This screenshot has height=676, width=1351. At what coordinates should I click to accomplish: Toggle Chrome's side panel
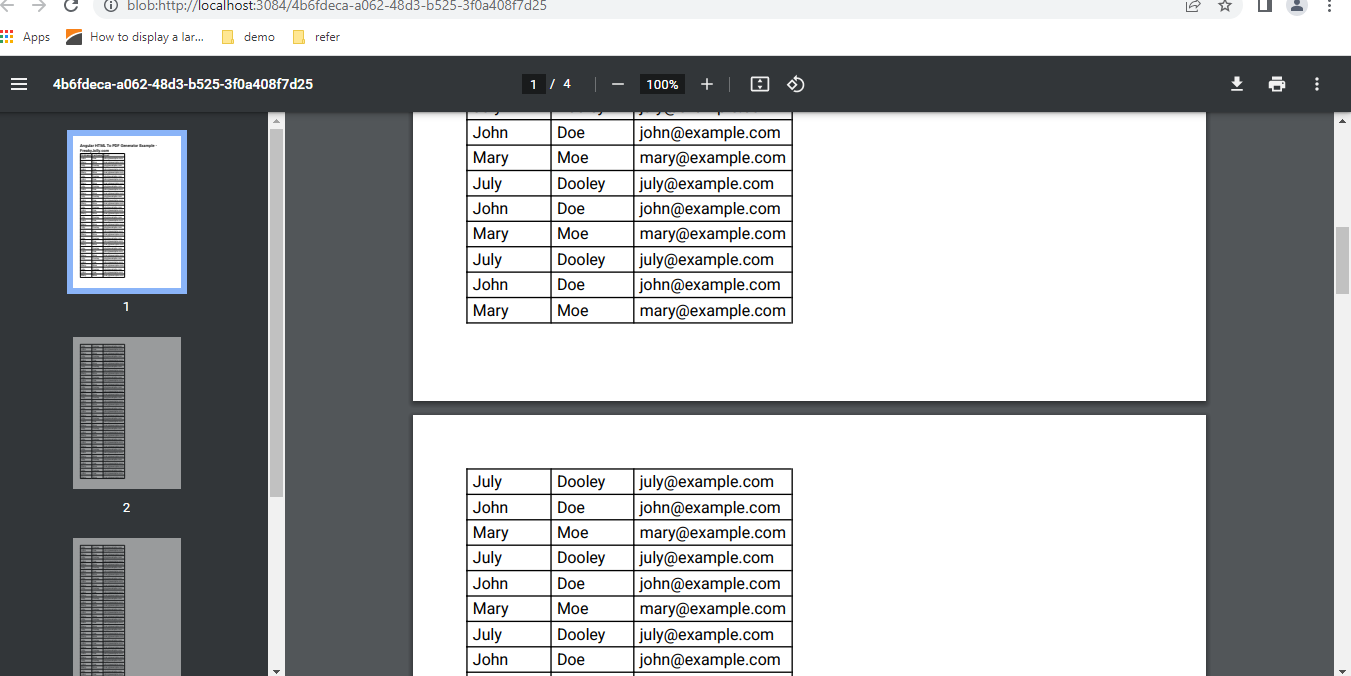pyautogui.click(x=1263, y=7)
